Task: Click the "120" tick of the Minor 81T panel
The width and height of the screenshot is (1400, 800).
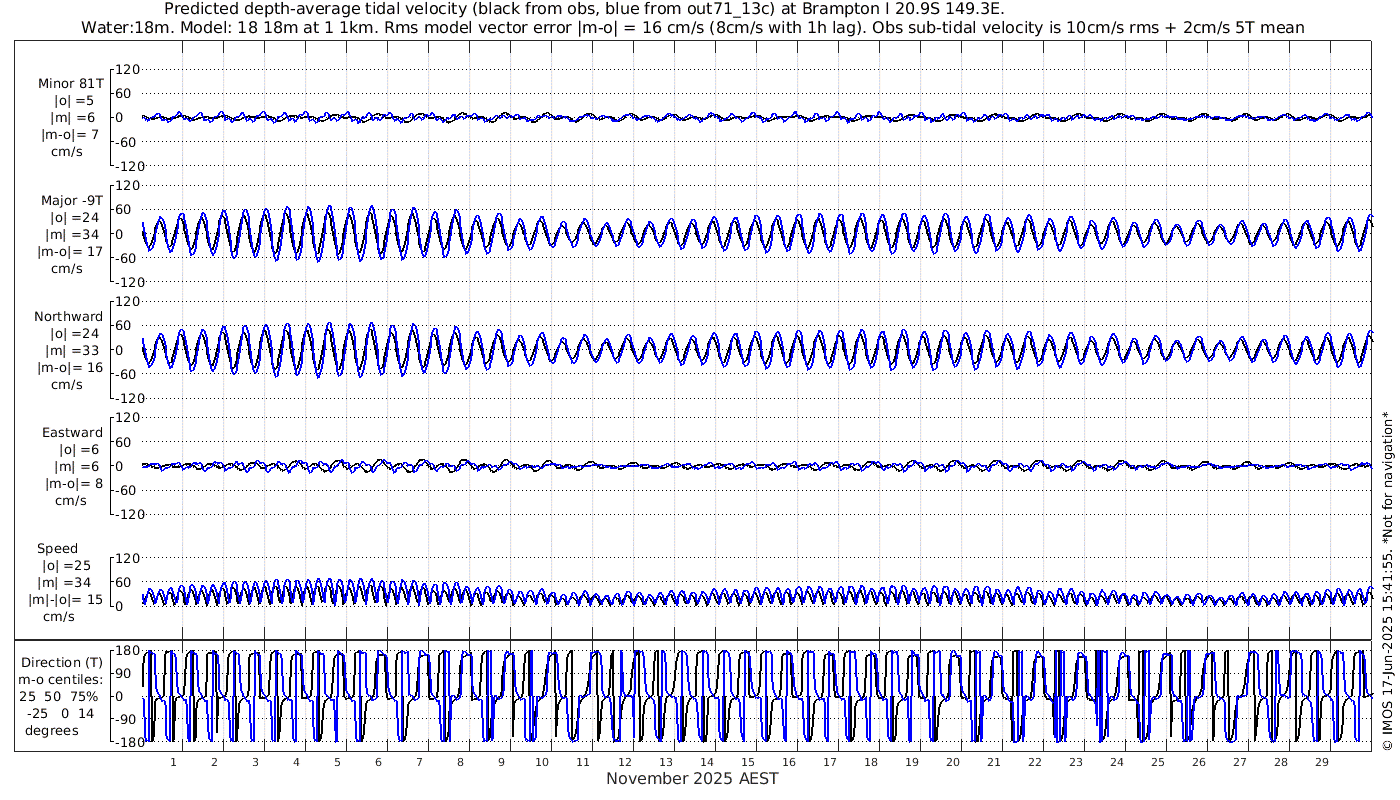Action: click(128, 69)
